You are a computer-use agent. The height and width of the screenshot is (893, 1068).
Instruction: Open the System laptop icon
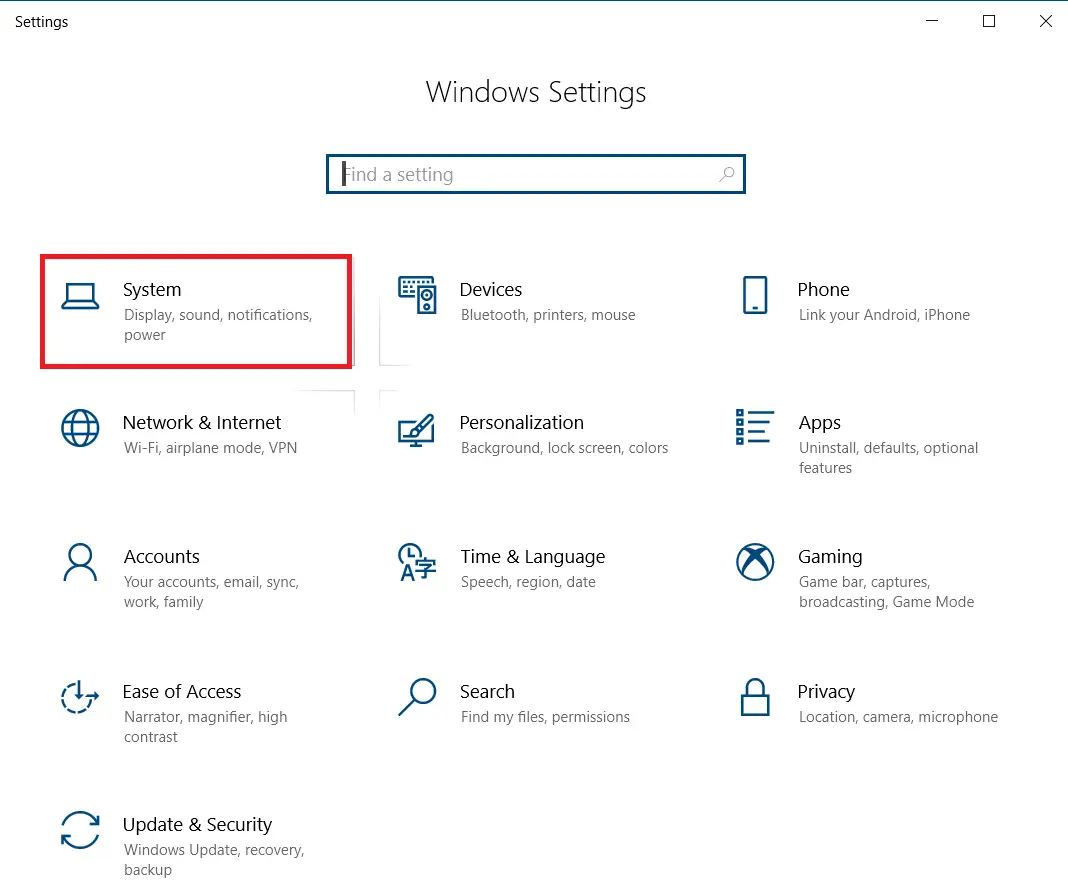80,296
